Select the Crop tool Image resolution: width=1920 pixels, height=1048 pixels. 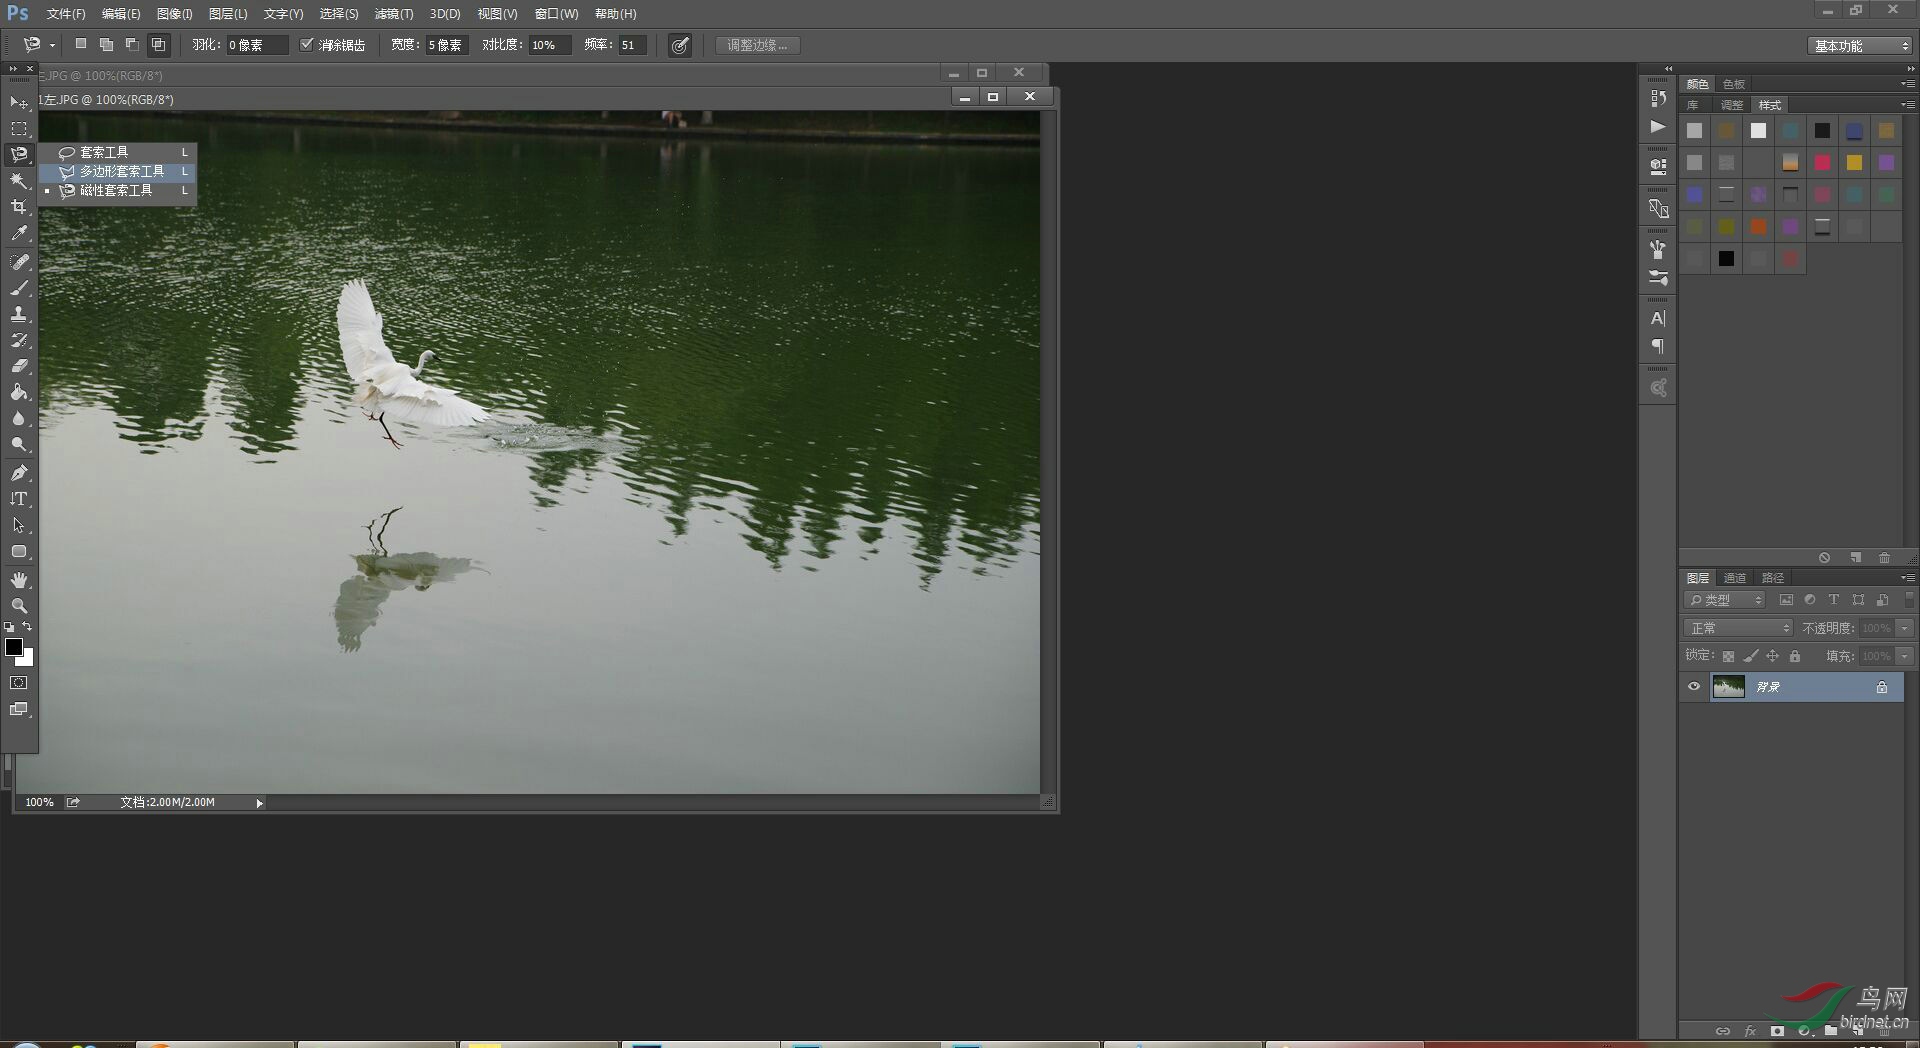click(x=19, y=207)
